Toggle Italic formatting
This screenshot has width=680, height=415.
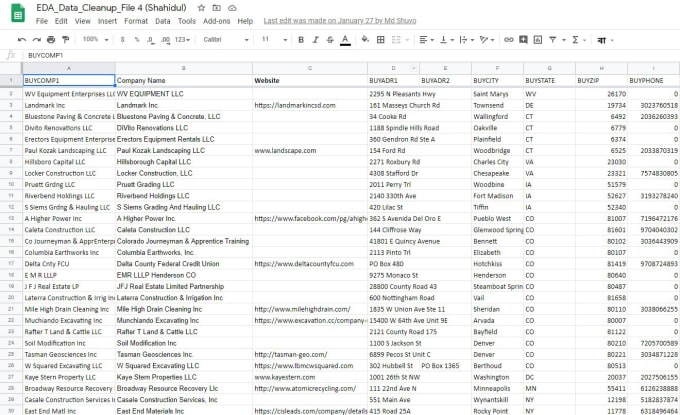click(x=315, y=39)
